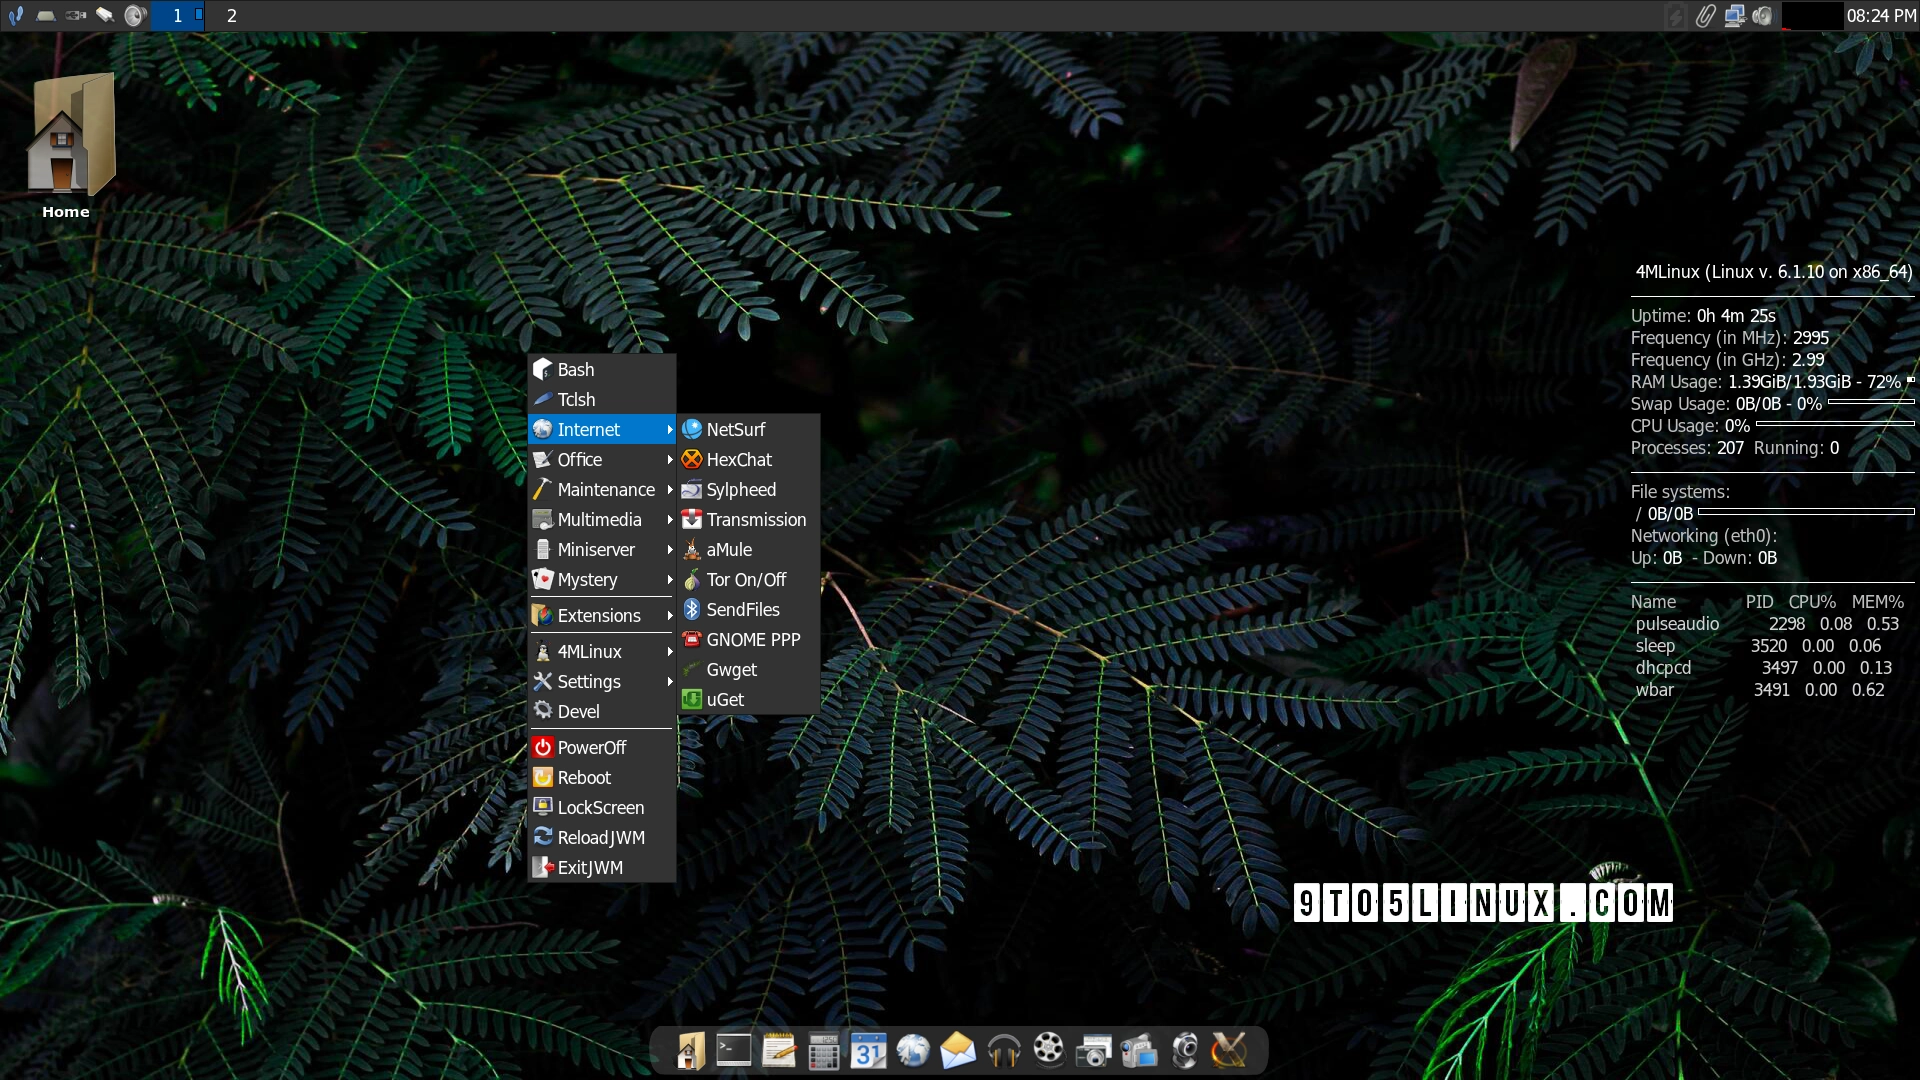Click the webcam icon in the dock
Image resolution: width=1920 pixels, height=1080 pixels.
(1185, 1051)
